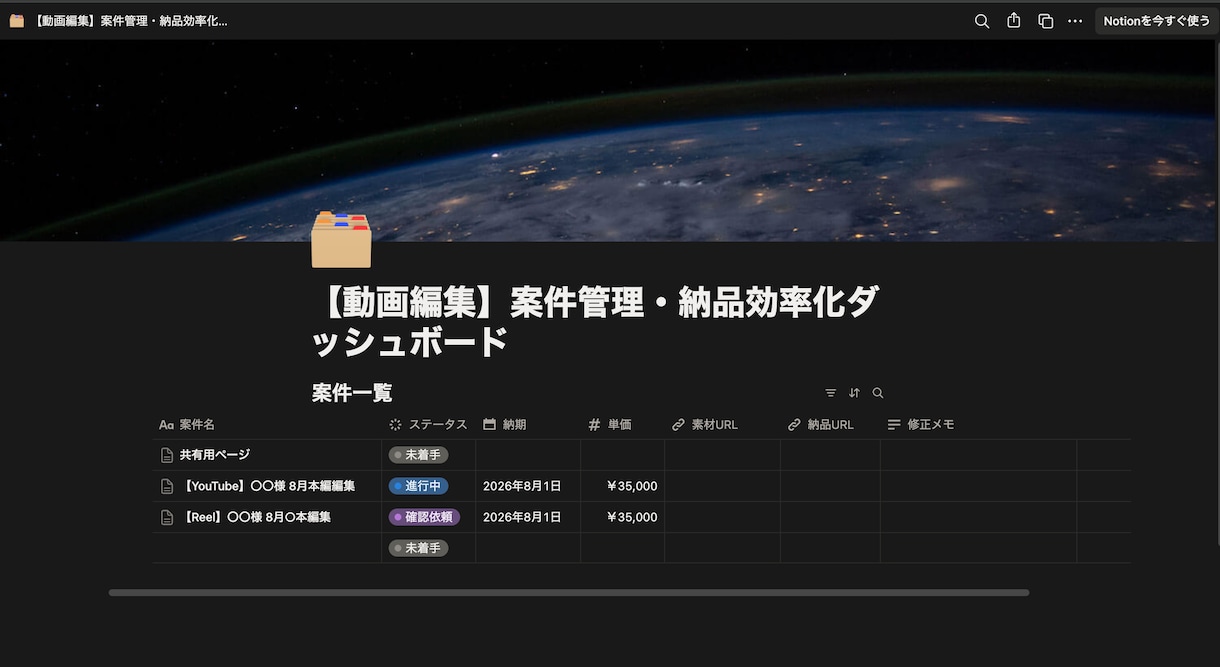This screenshot has height=667, width=1220.
Task: Open the search icon in top bar
Action: [982, 21]
